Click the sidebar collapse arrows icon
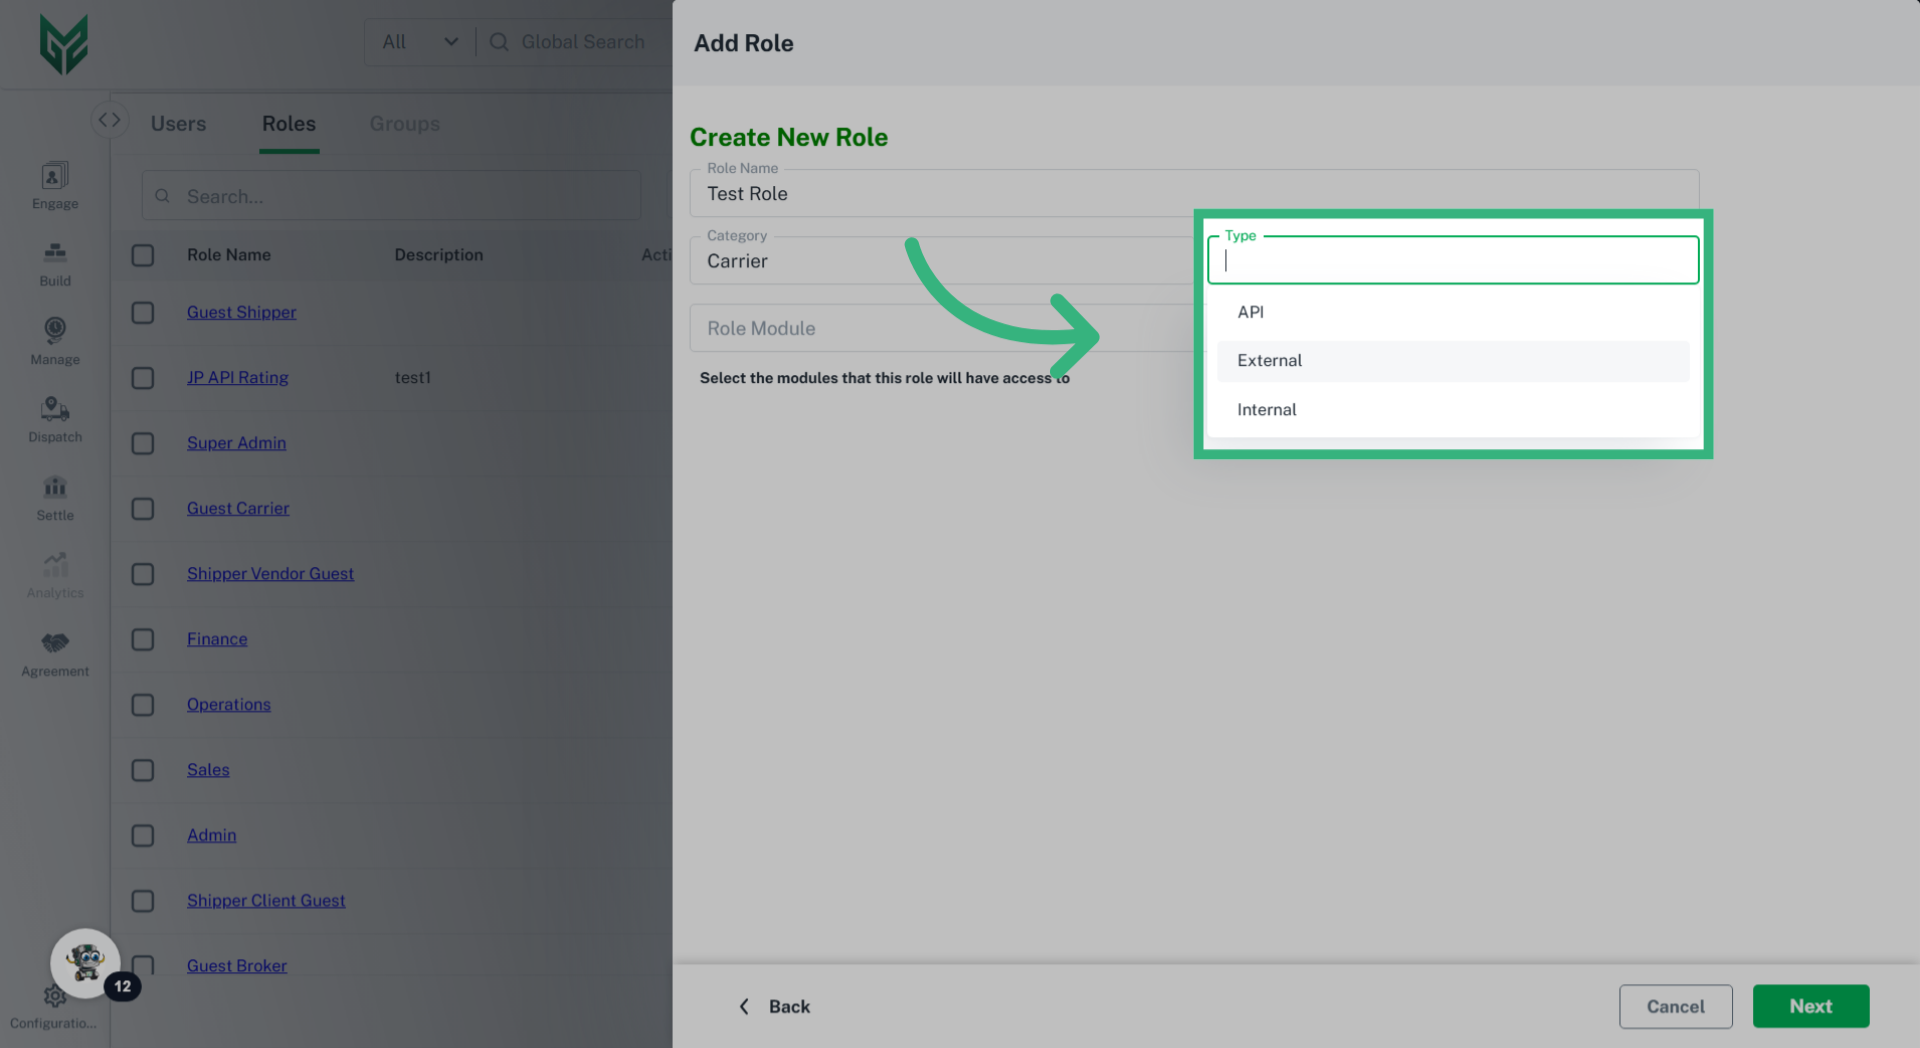 [x=109, y=120]
